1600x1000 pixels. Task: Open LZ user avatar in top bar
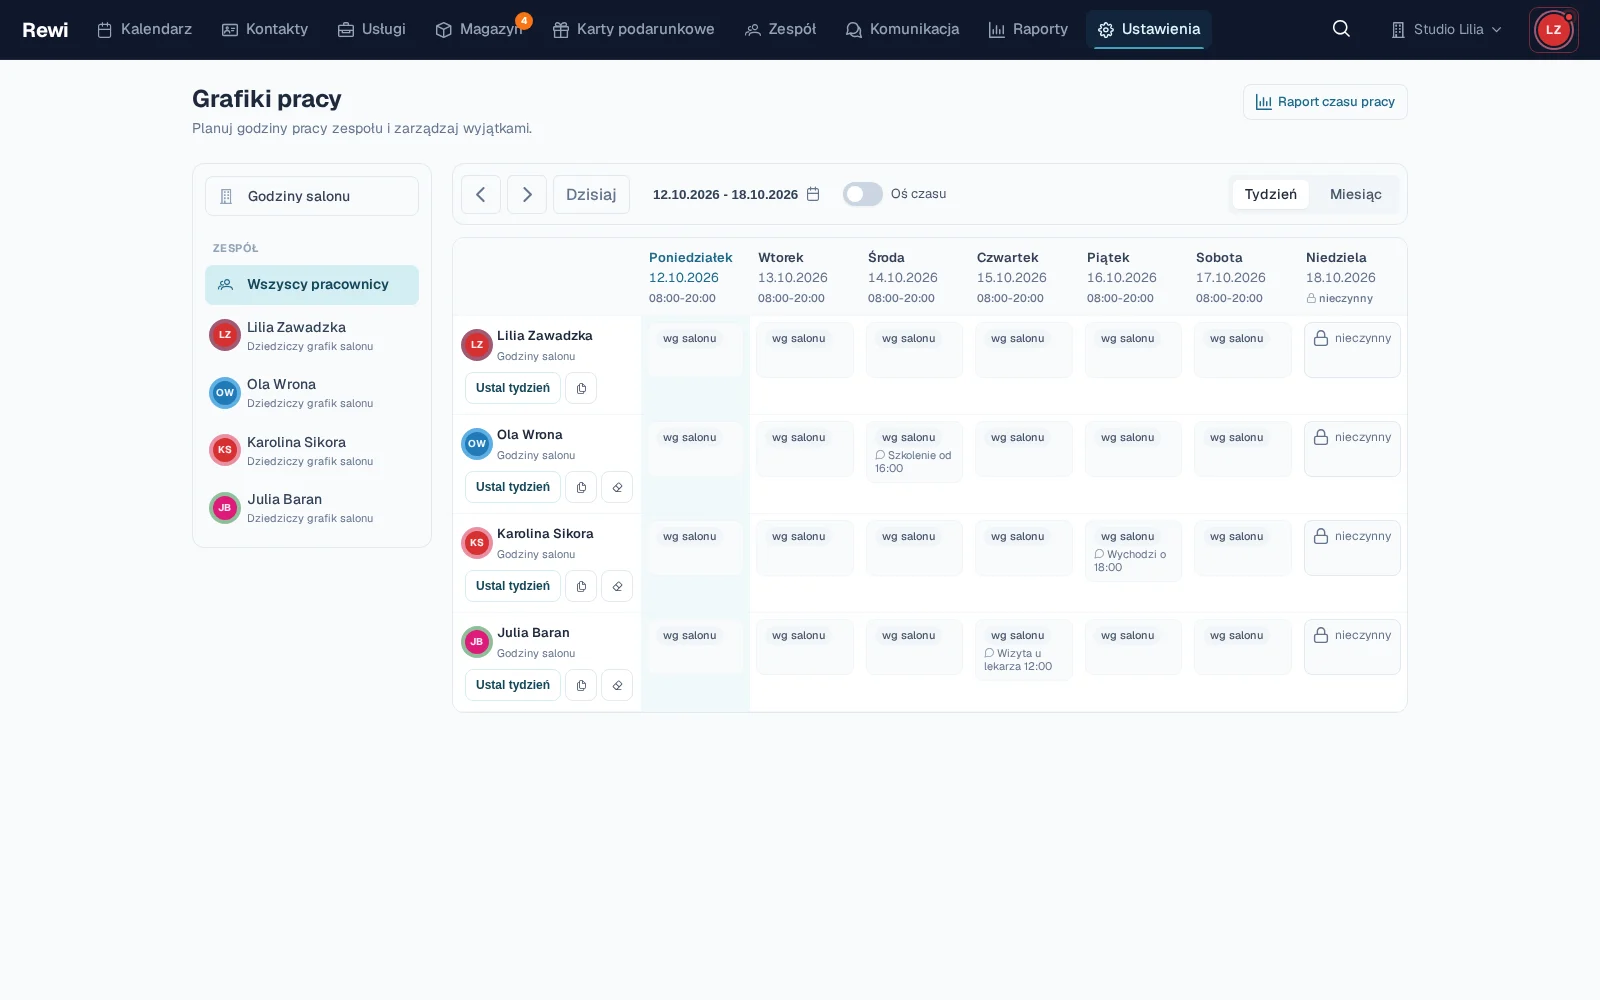coord(1553,30)
